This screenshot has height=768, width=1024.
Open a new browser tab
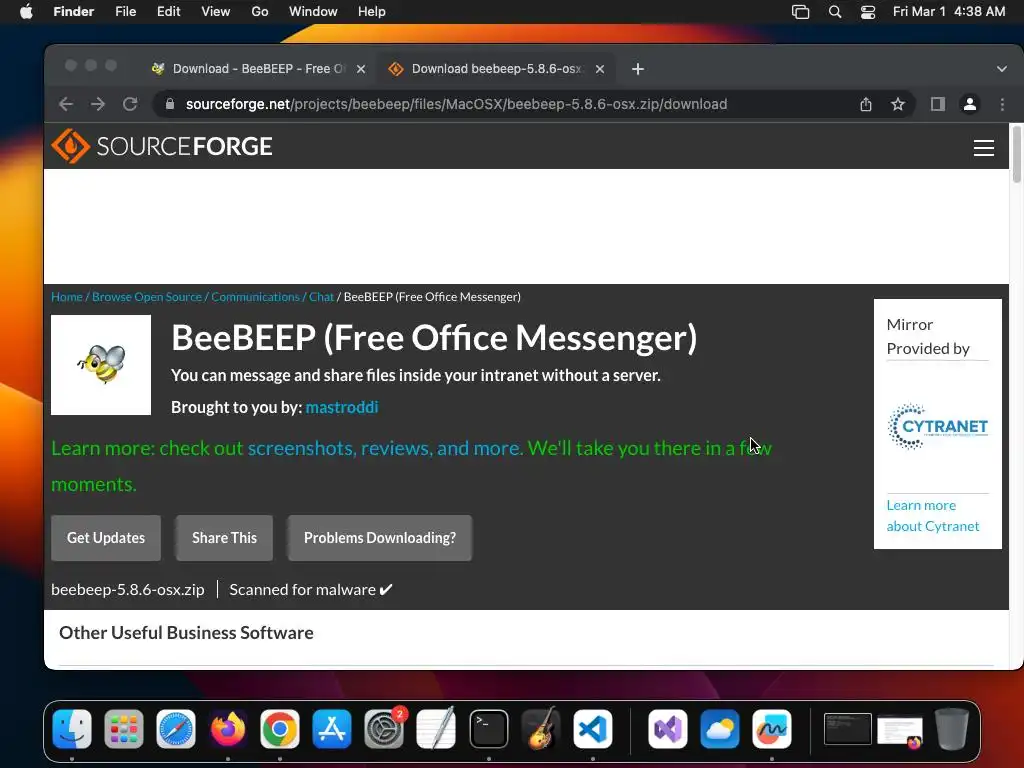[x=638, y=69]
